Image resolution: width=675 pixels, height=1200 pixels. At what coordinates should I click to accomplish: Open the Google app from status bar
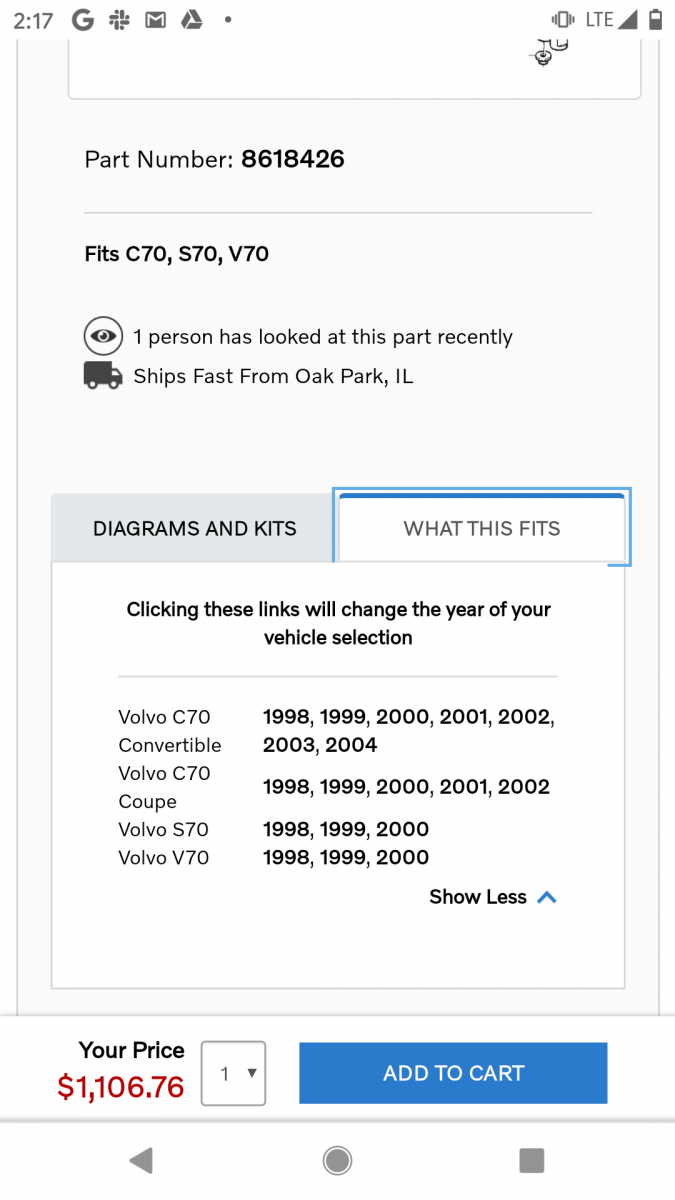click(x=81, y=18)
